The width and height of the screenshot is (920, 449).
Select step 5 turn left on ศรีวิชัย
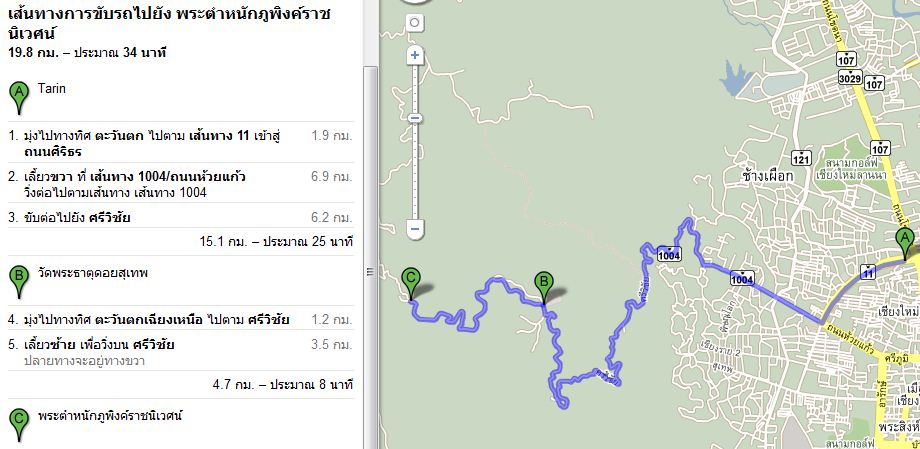181,351
